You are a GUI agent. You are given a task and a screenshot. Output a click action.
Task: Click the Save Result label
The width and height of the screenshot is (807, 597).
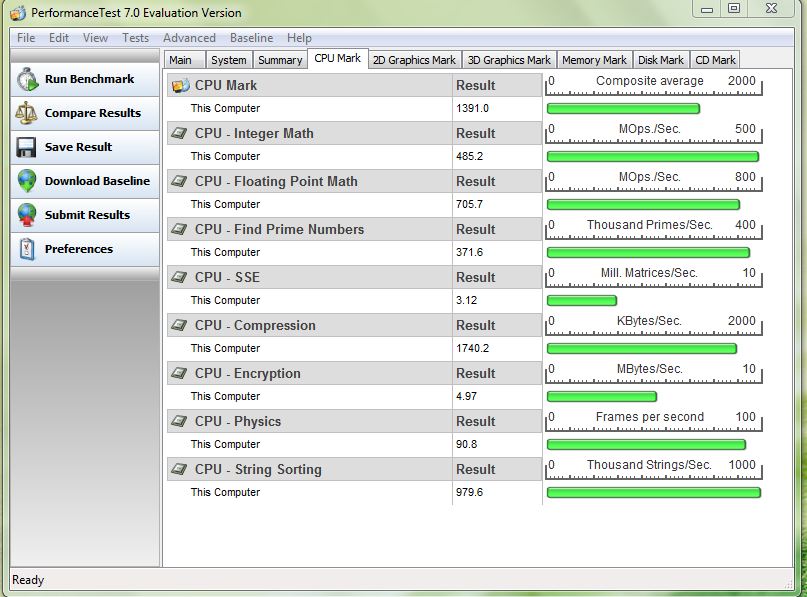(78, 147)
